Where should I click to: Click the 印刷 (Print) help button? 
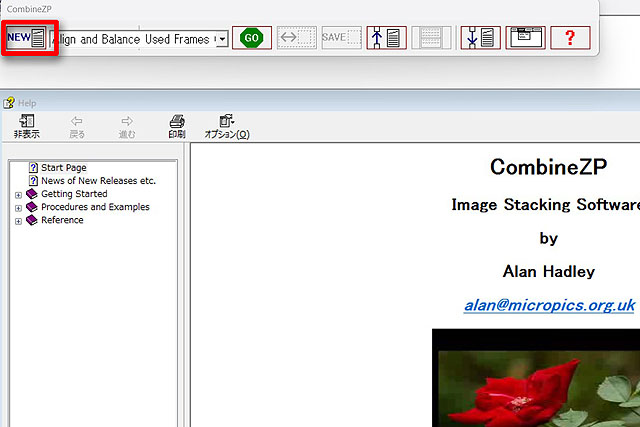(x=177, y=126)
